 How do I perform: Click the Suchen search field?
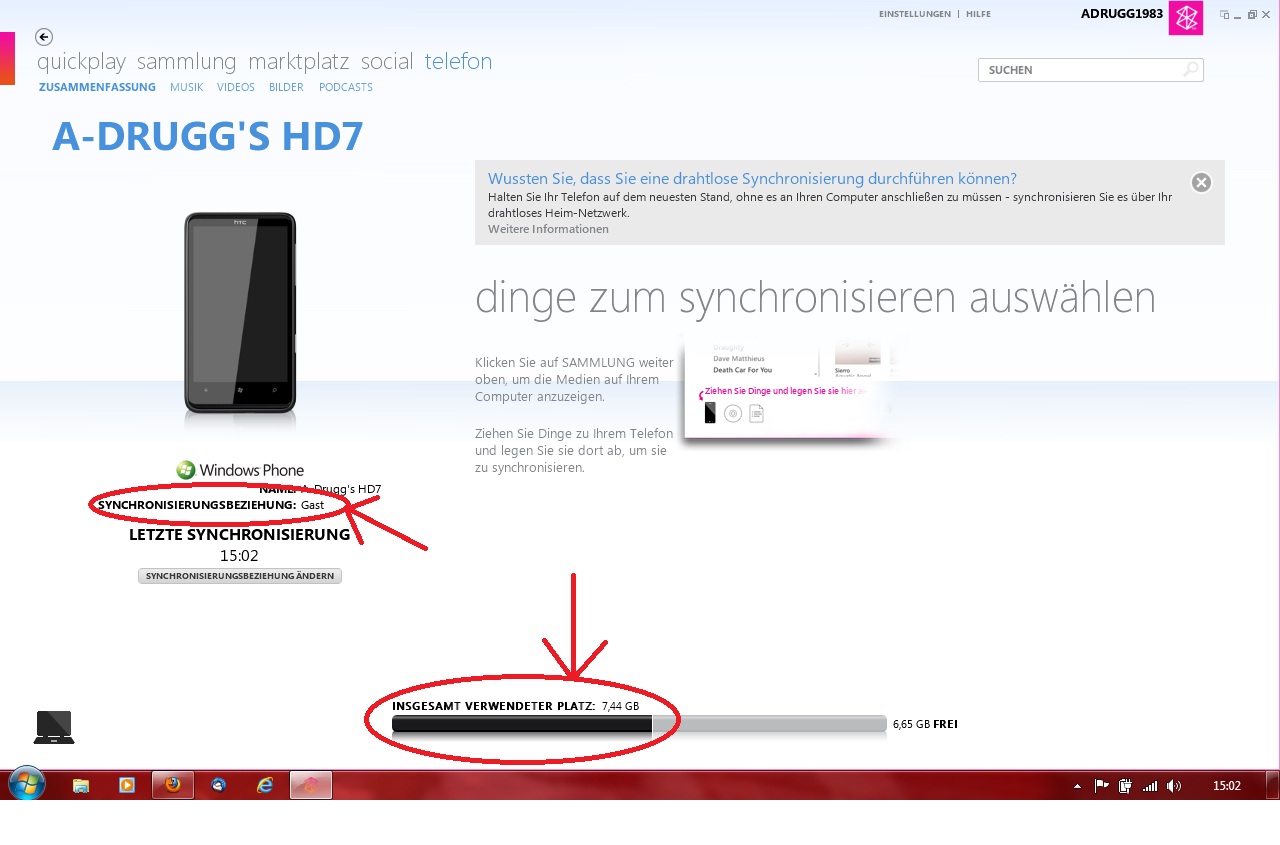1090,70
